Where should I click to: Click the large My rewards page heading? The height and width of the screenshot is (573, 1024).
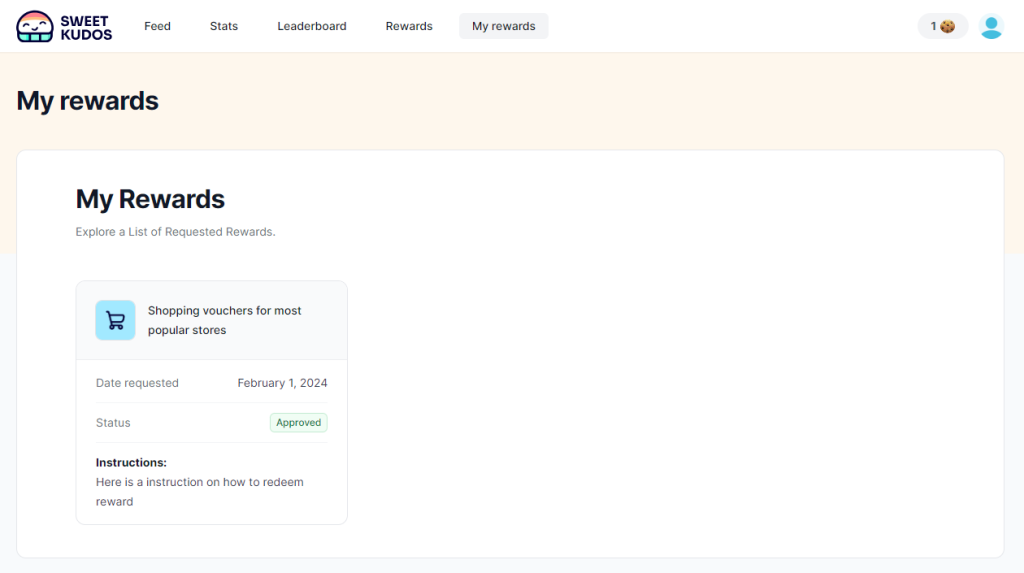tap(88, 101)
